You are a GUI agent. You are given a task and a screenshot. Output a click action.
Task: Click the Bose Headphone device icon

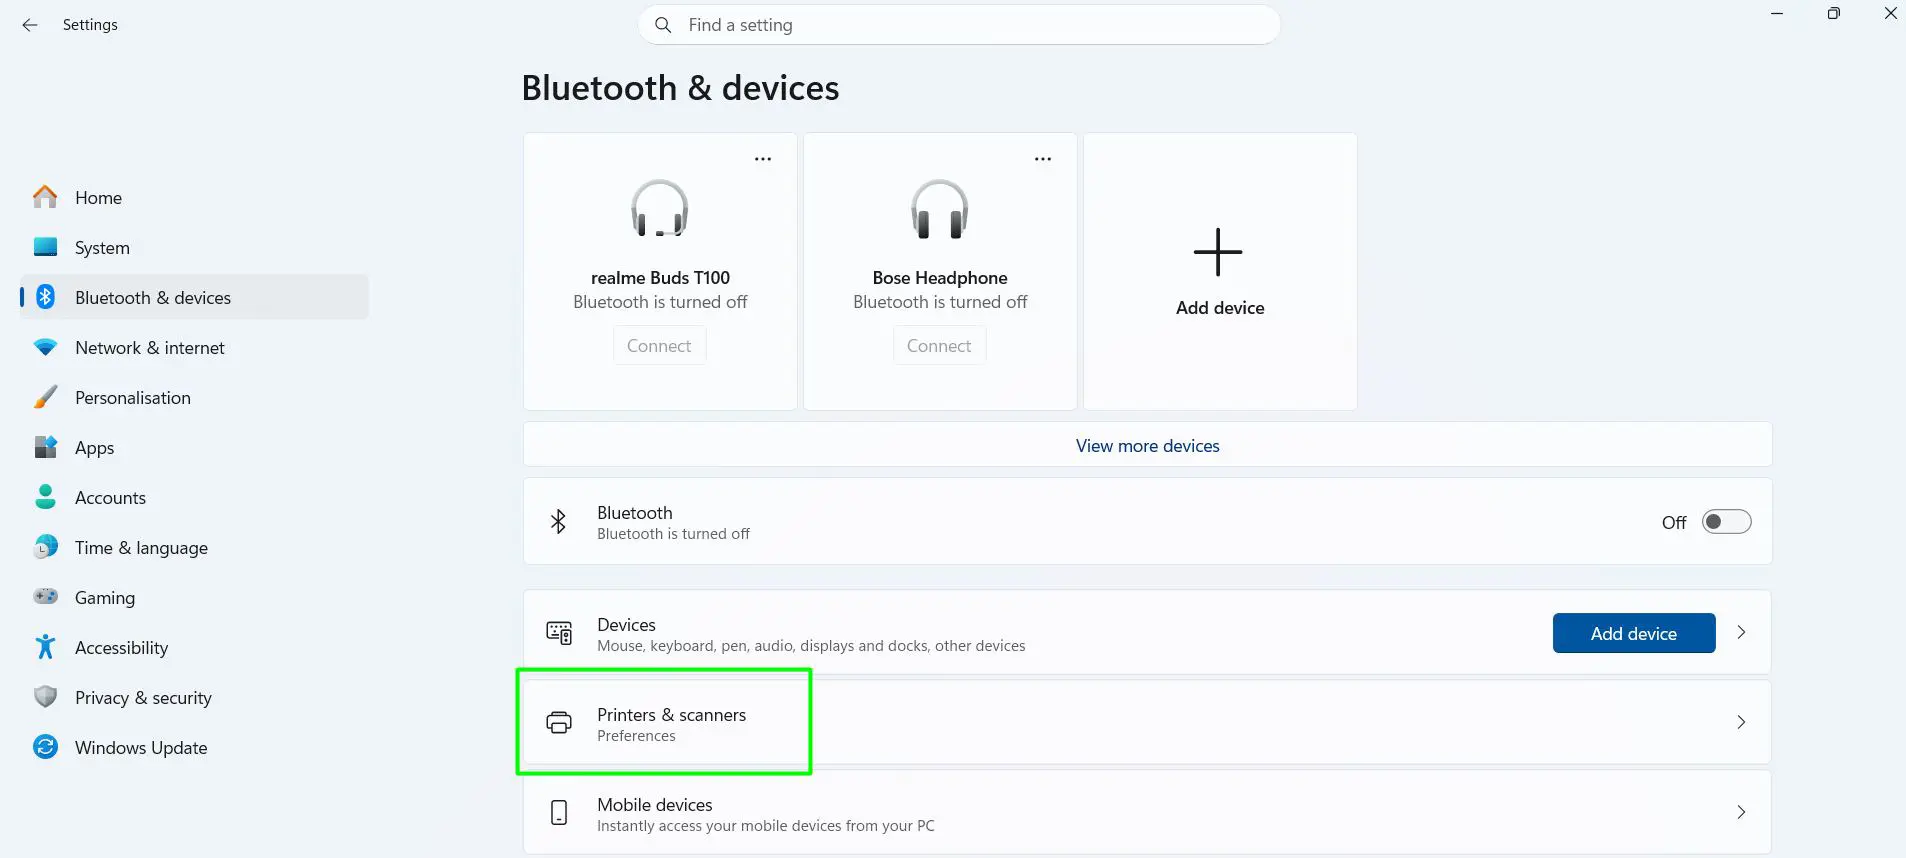940,208
